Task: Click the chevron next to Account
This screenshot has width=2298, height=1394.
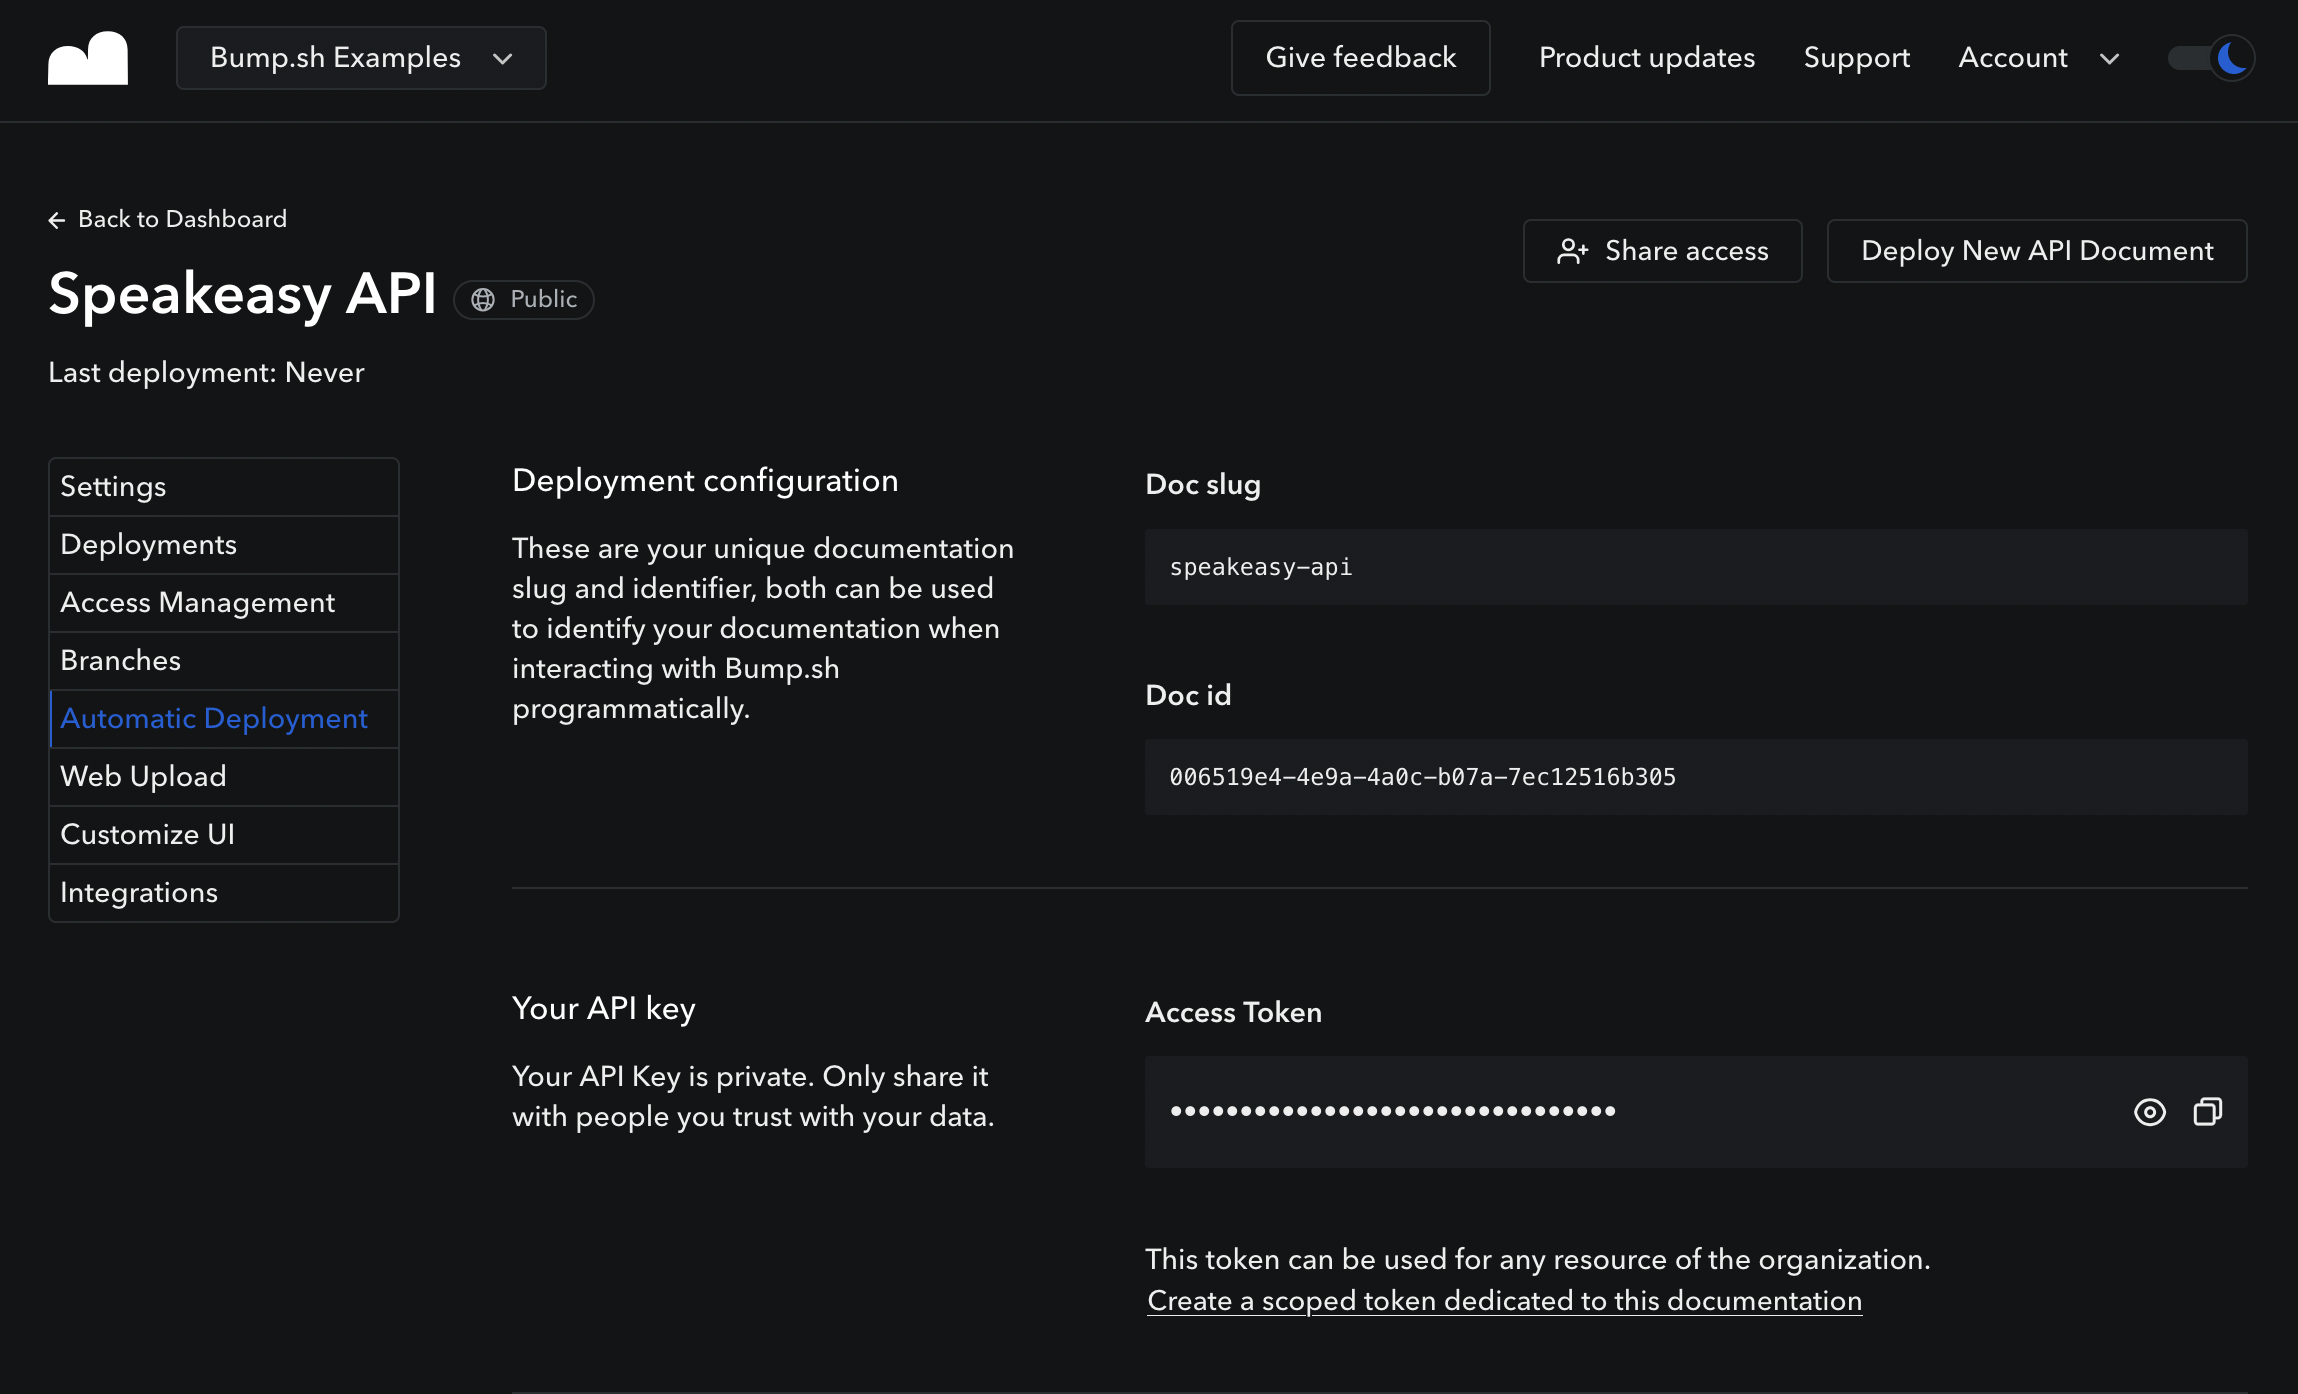Action: 2110,58
